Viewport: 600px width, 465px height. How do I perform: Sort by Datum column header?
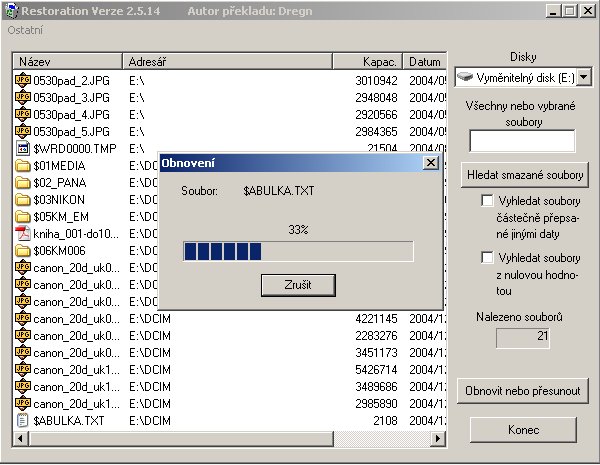point(424,61)
